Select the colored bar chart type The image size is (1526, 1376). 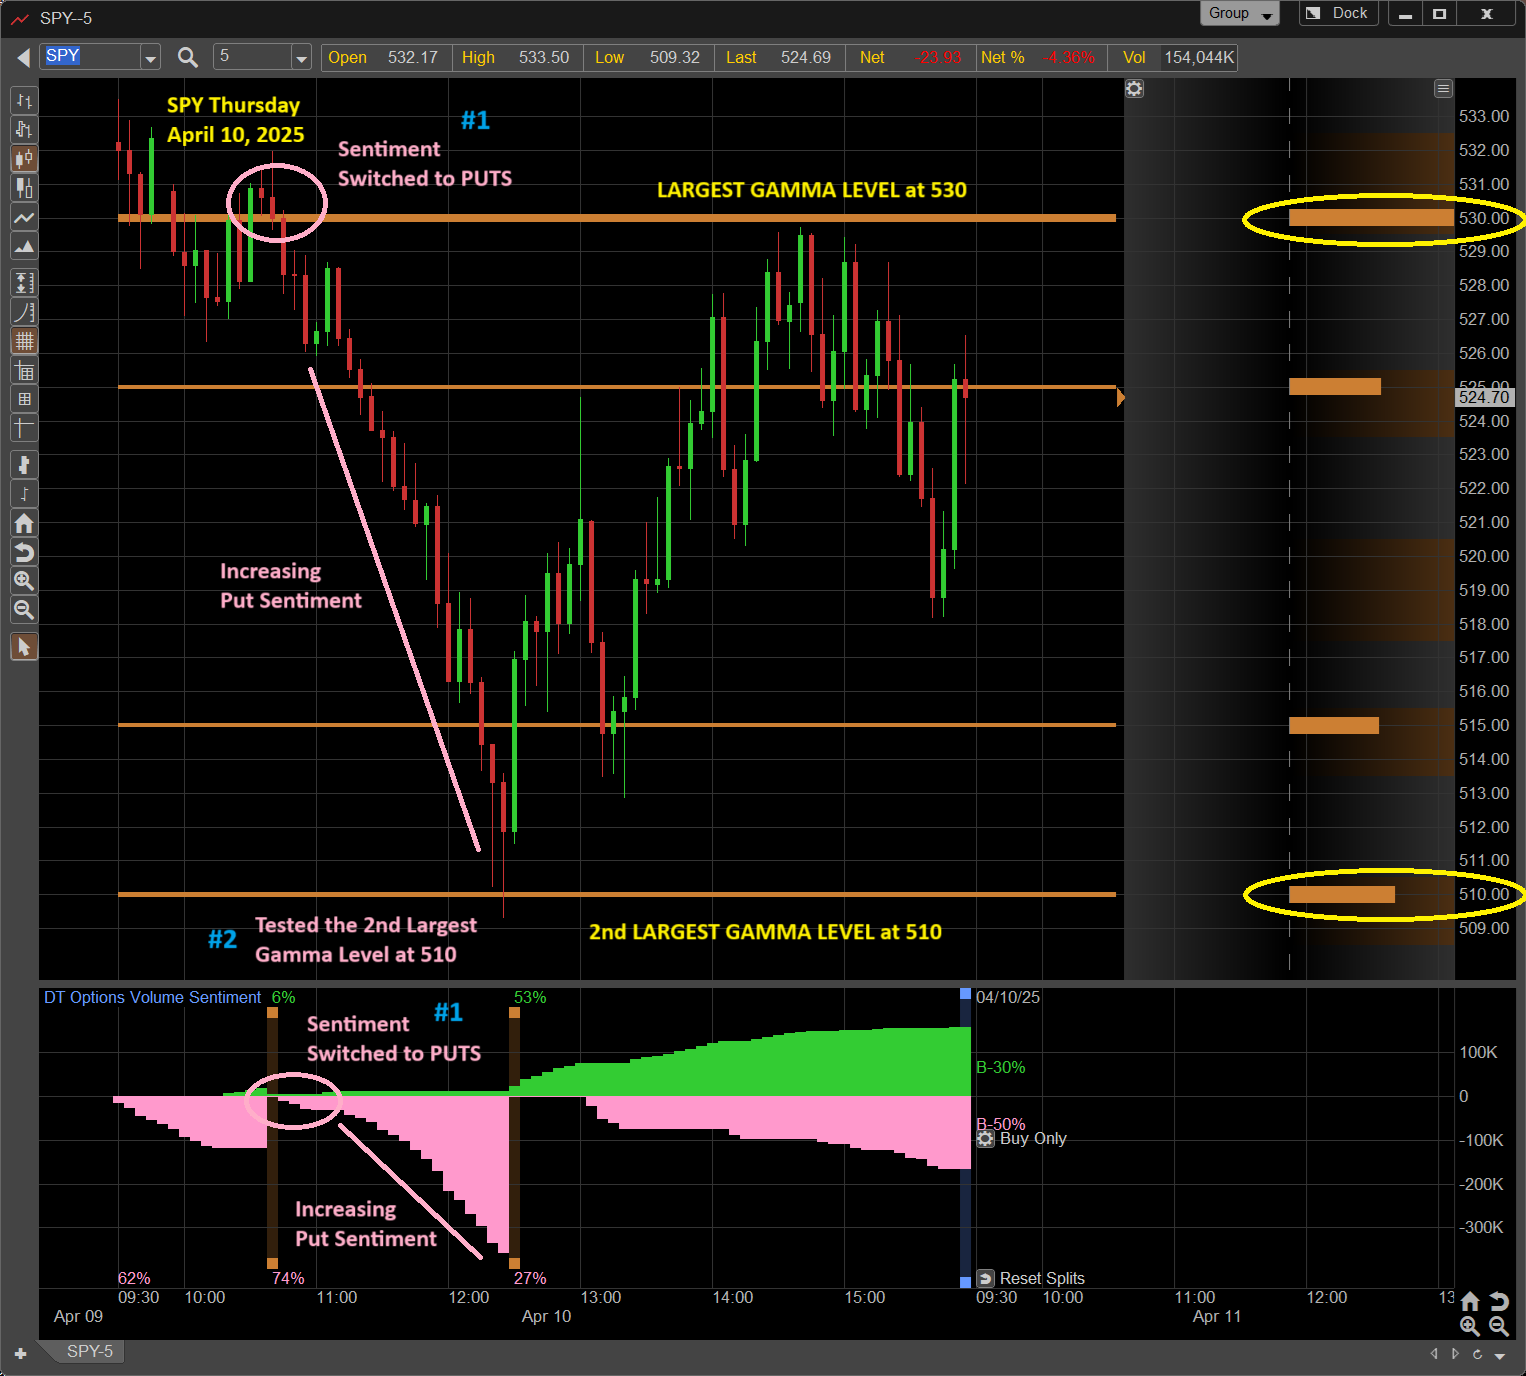click(24, 130)
